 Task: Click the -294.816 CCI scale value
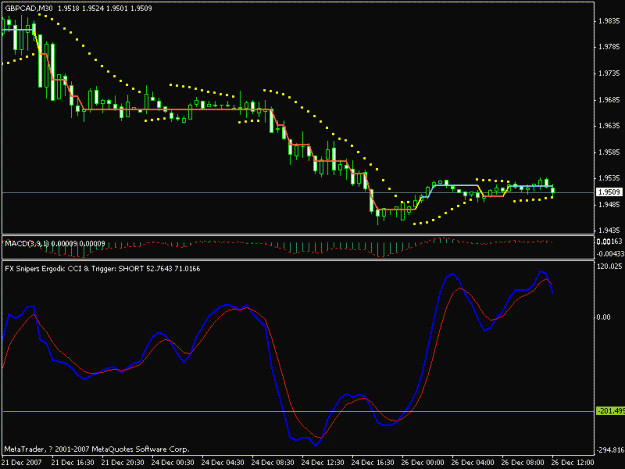click(x=610, y=450)
